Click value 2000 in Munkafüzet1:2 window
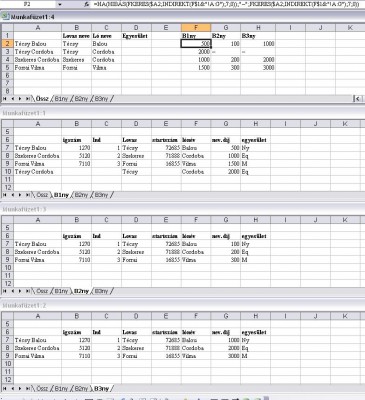The height and width of the screenshot is (400, 365). 226,348
